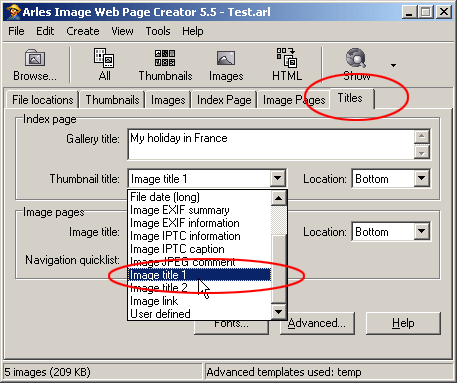Screen dimensions: 457x383
Task: Click the Browse toolbar icon
Action: [x=35, y=58]
